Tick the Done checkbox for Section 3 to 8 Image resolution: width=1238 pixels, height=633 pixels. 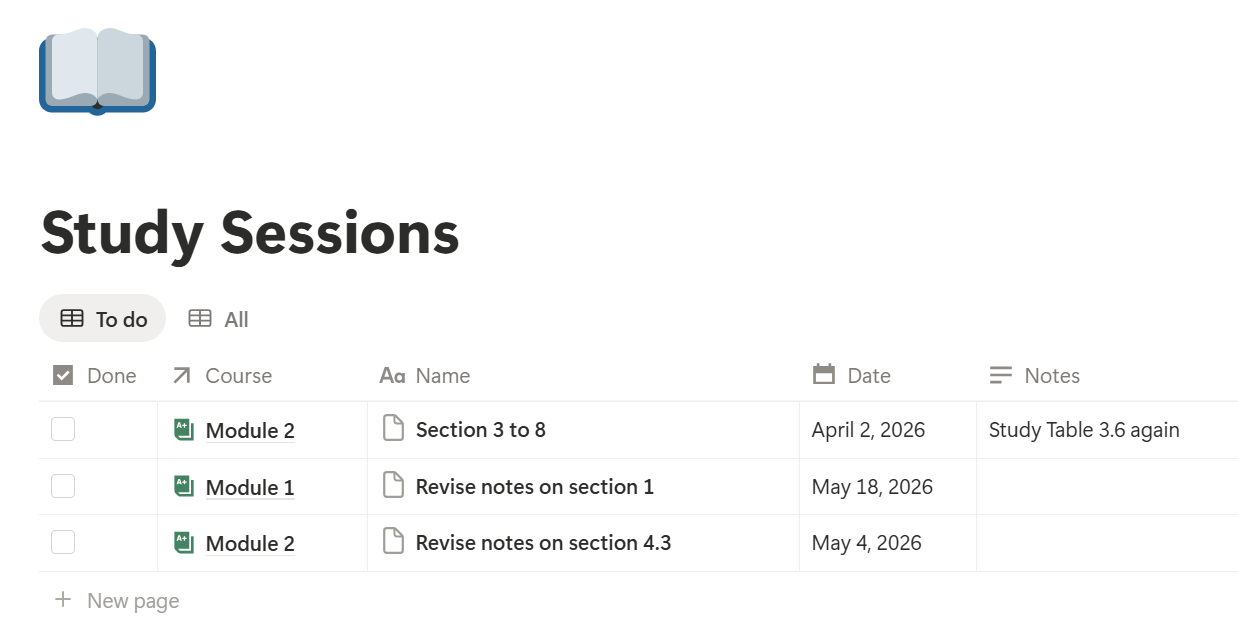click(63, 429)
